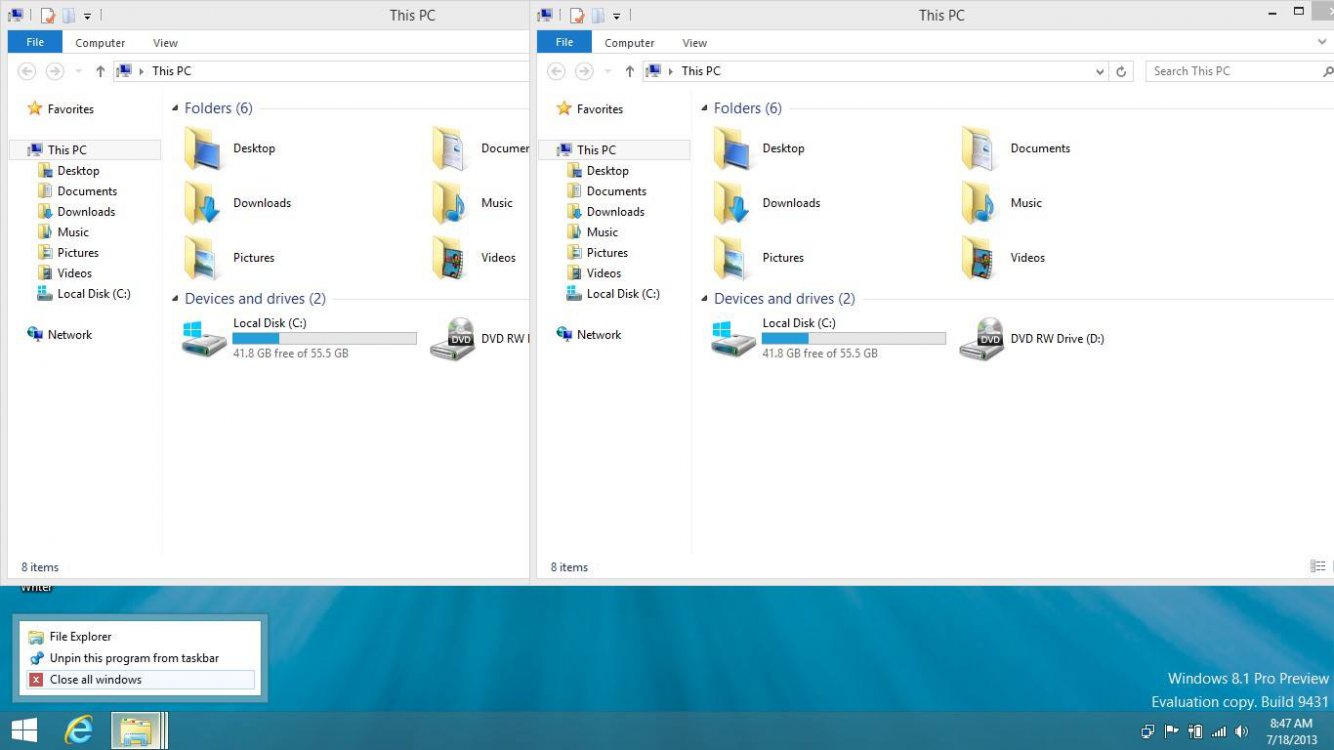
Task: Open Music folder icon in left window
Action: point(451,203)
